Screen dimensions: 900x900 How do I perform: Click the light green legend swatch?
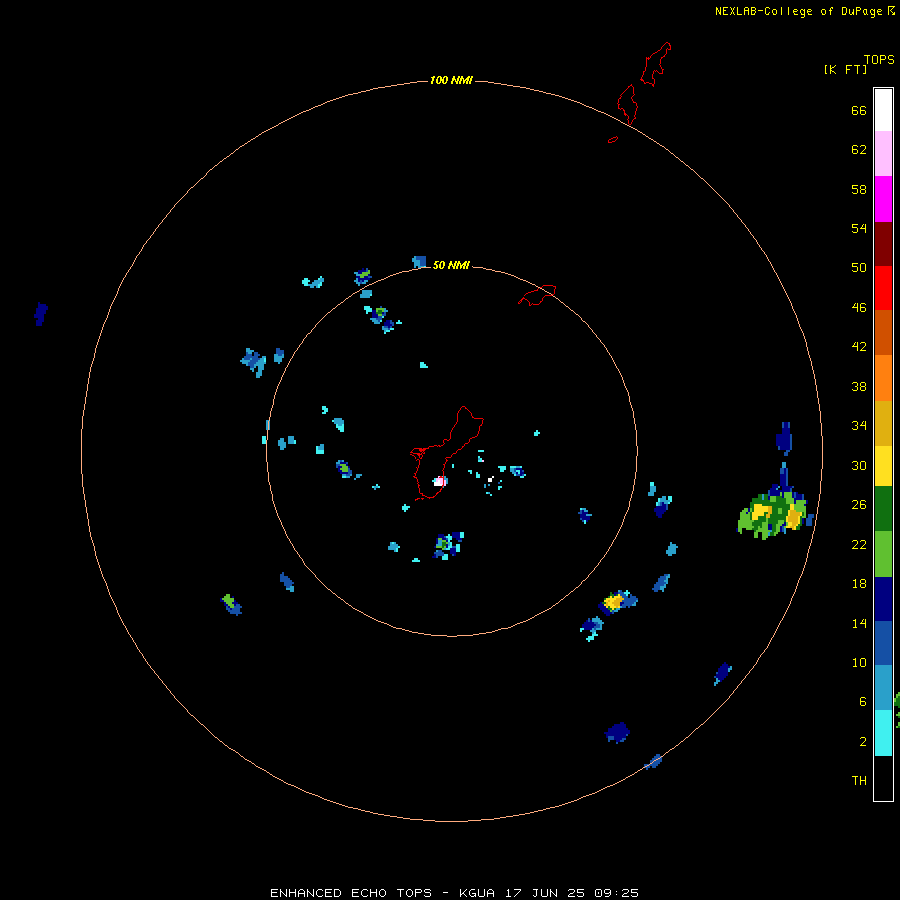883,554
